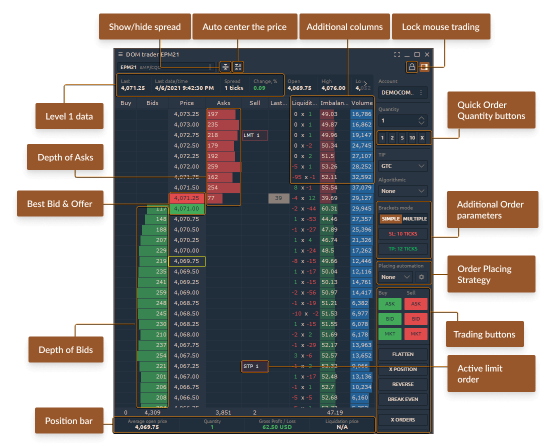Open account options three-dot menu
Screen dimensions: 558x447
tap(421, 93)
